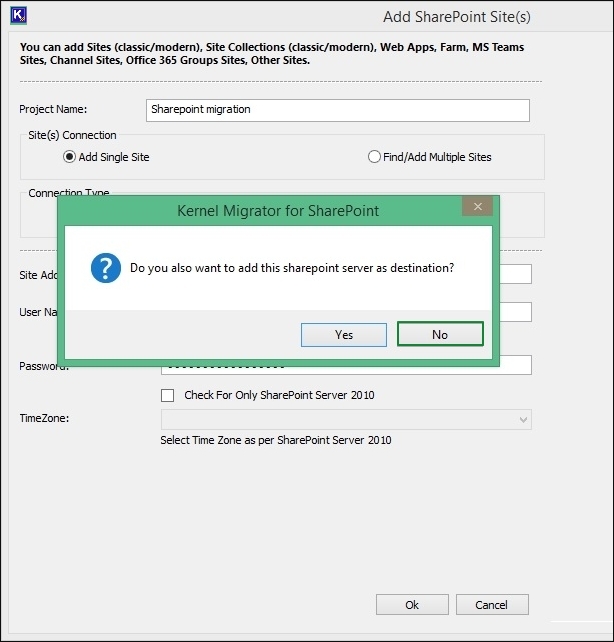Click the Ok button

[x=412, y=605]
